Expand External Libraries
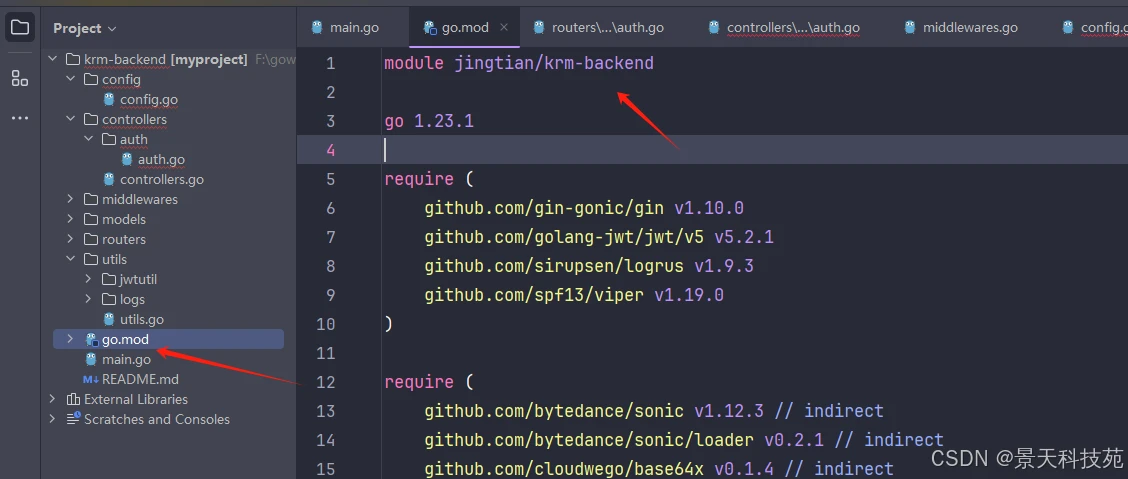 tap(52, 399)
